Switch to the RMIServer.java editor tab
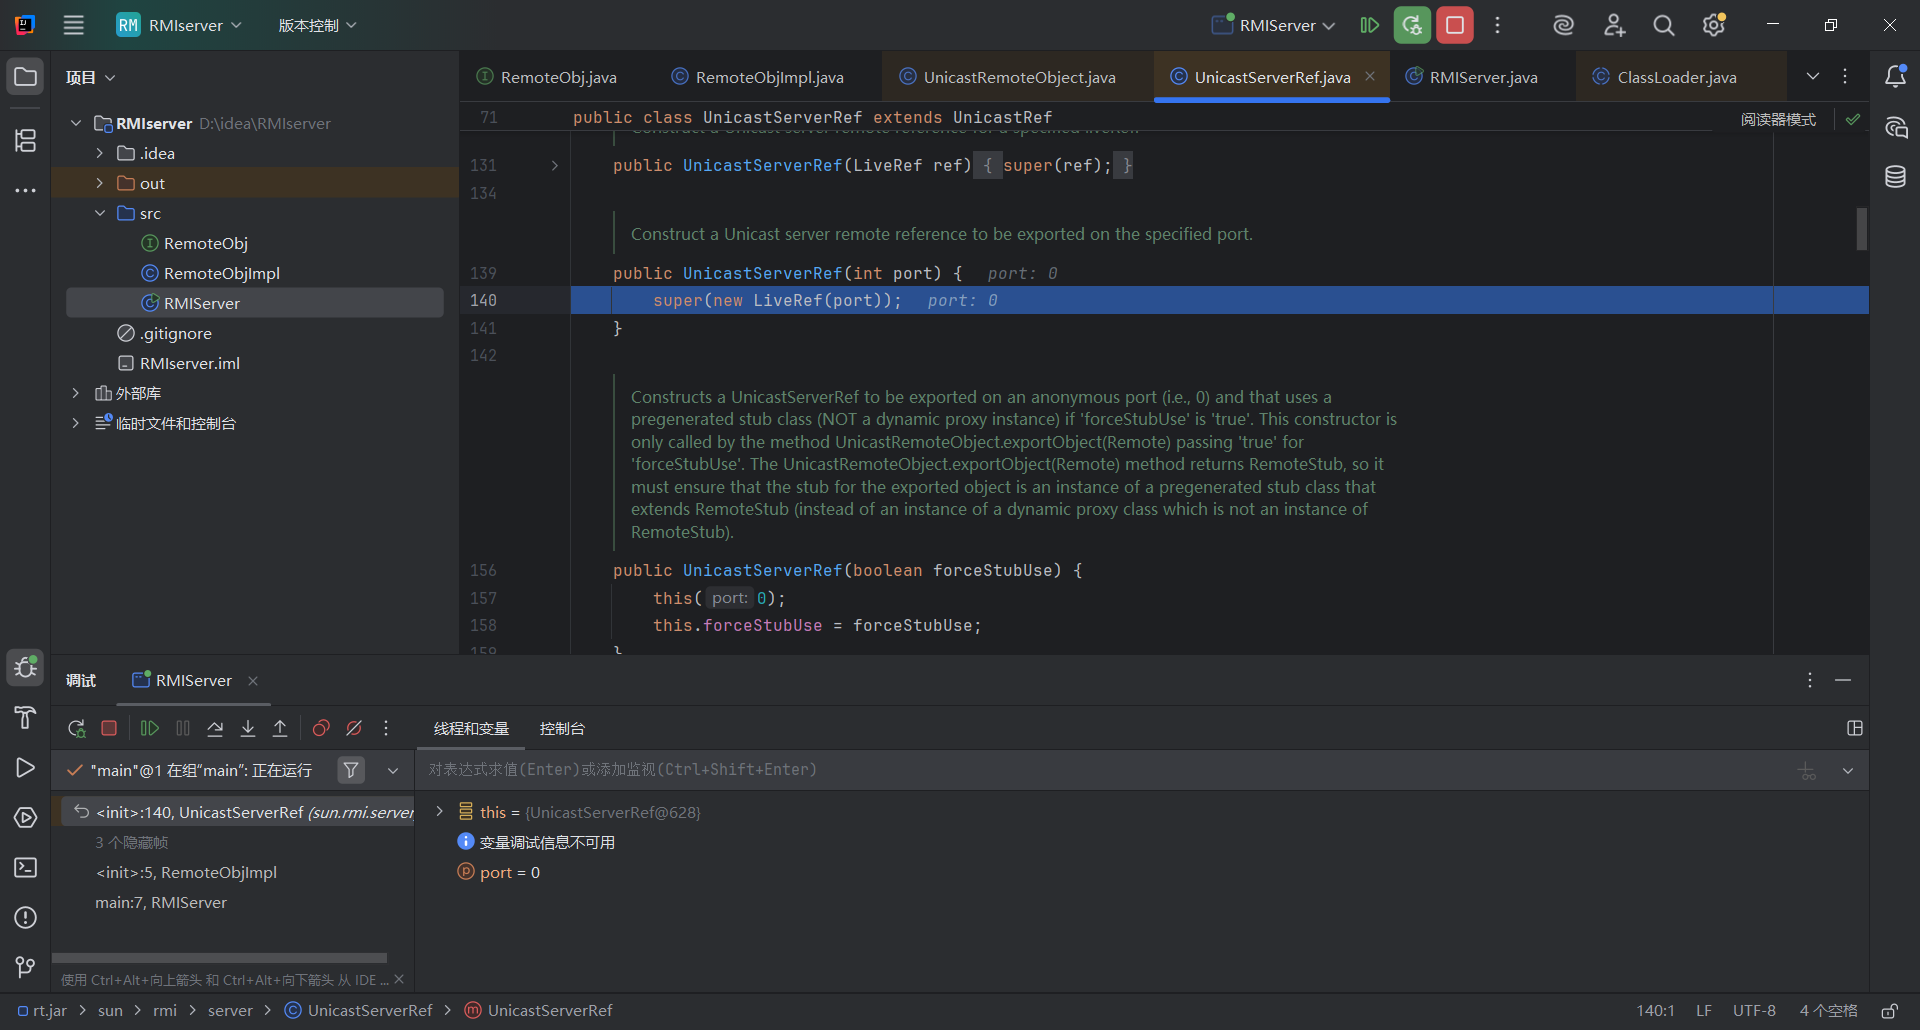Image resolution: width=1920 pixels, height=1030 pixels. (x=1483, y=77)
